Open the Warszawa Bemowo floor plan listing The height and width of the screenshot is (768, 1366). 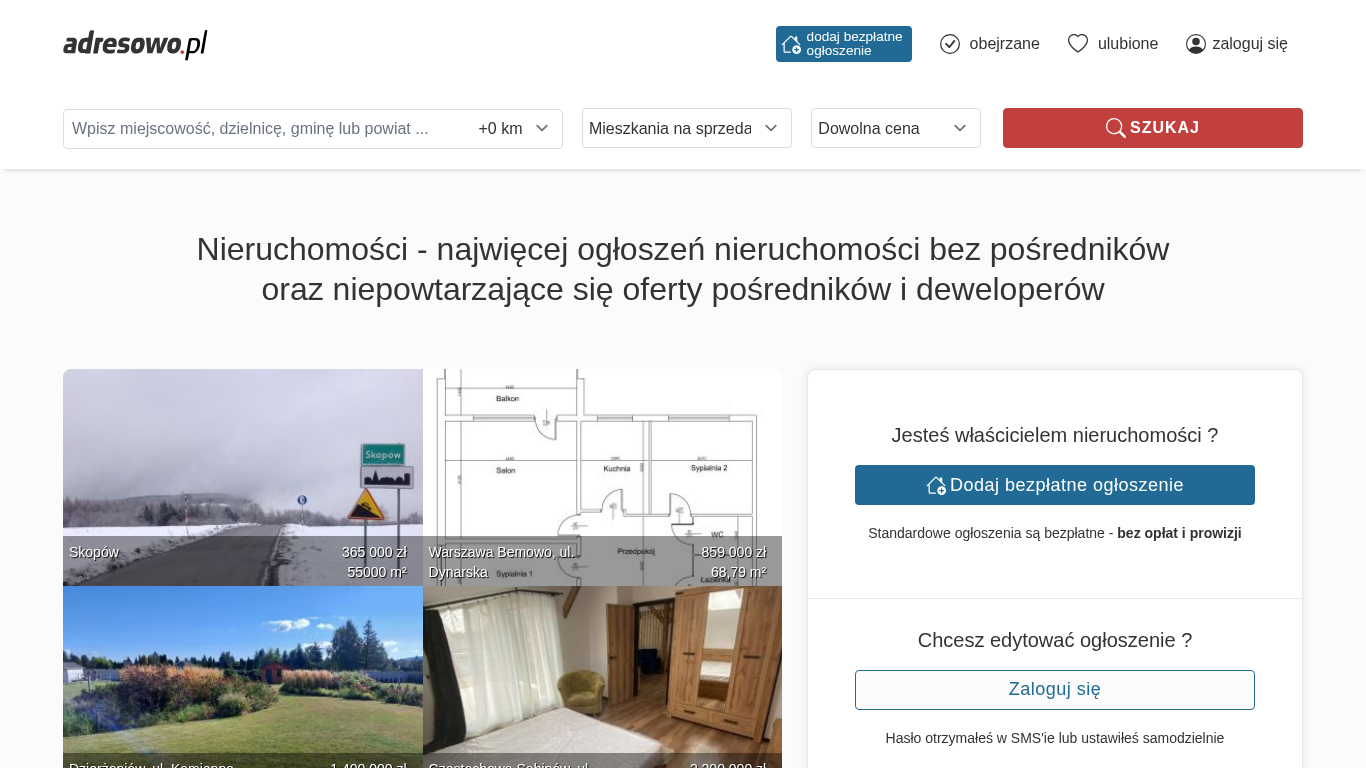click(x=602, y=470)
